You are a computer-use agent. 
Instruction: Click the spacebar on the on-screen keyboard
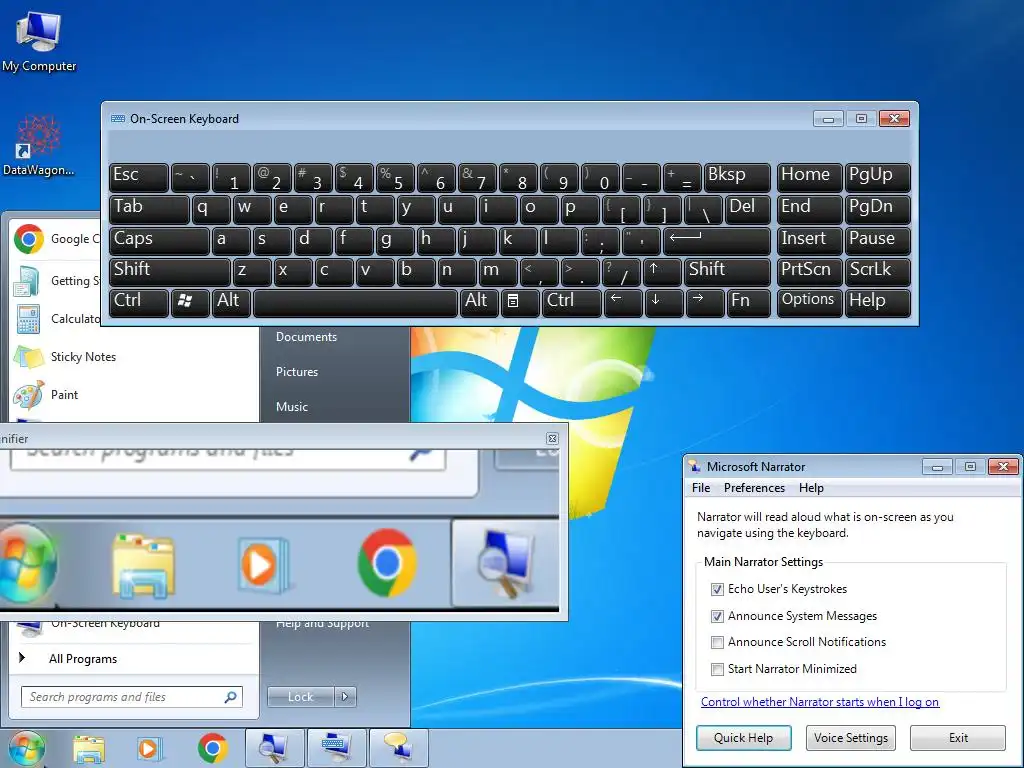[x=355, y=303]
